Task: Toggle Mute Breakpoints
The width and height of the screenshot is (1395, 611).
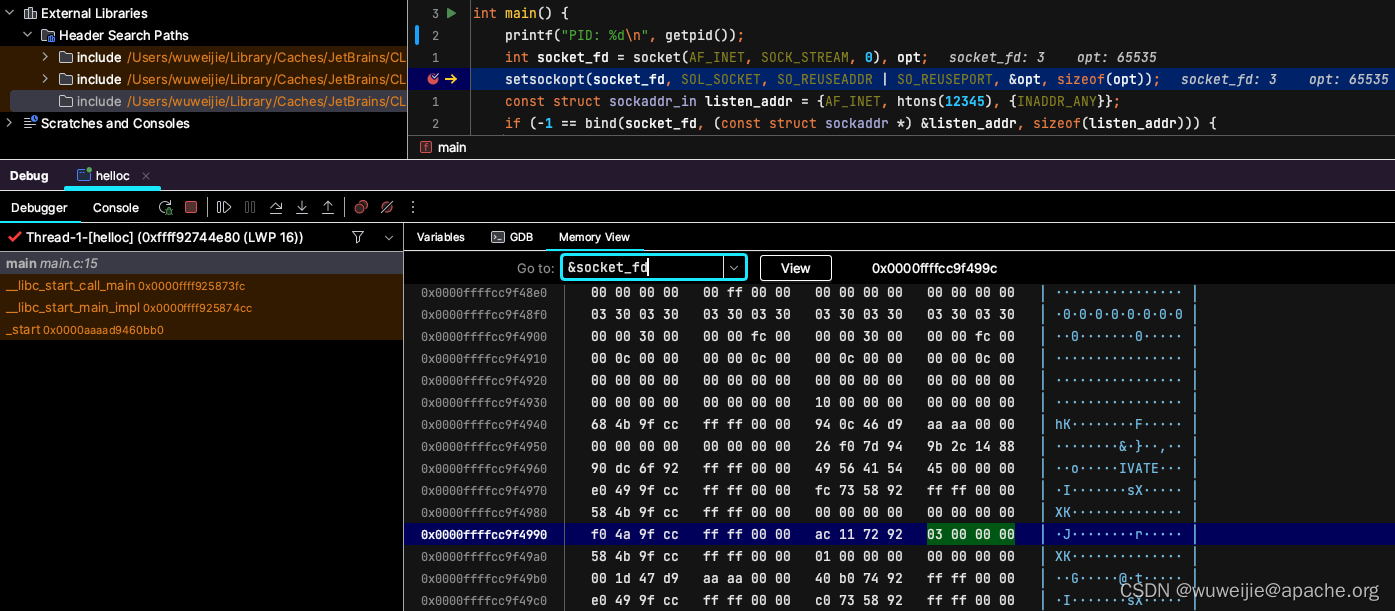Action: pyautogui.click(x=387, y=207)
